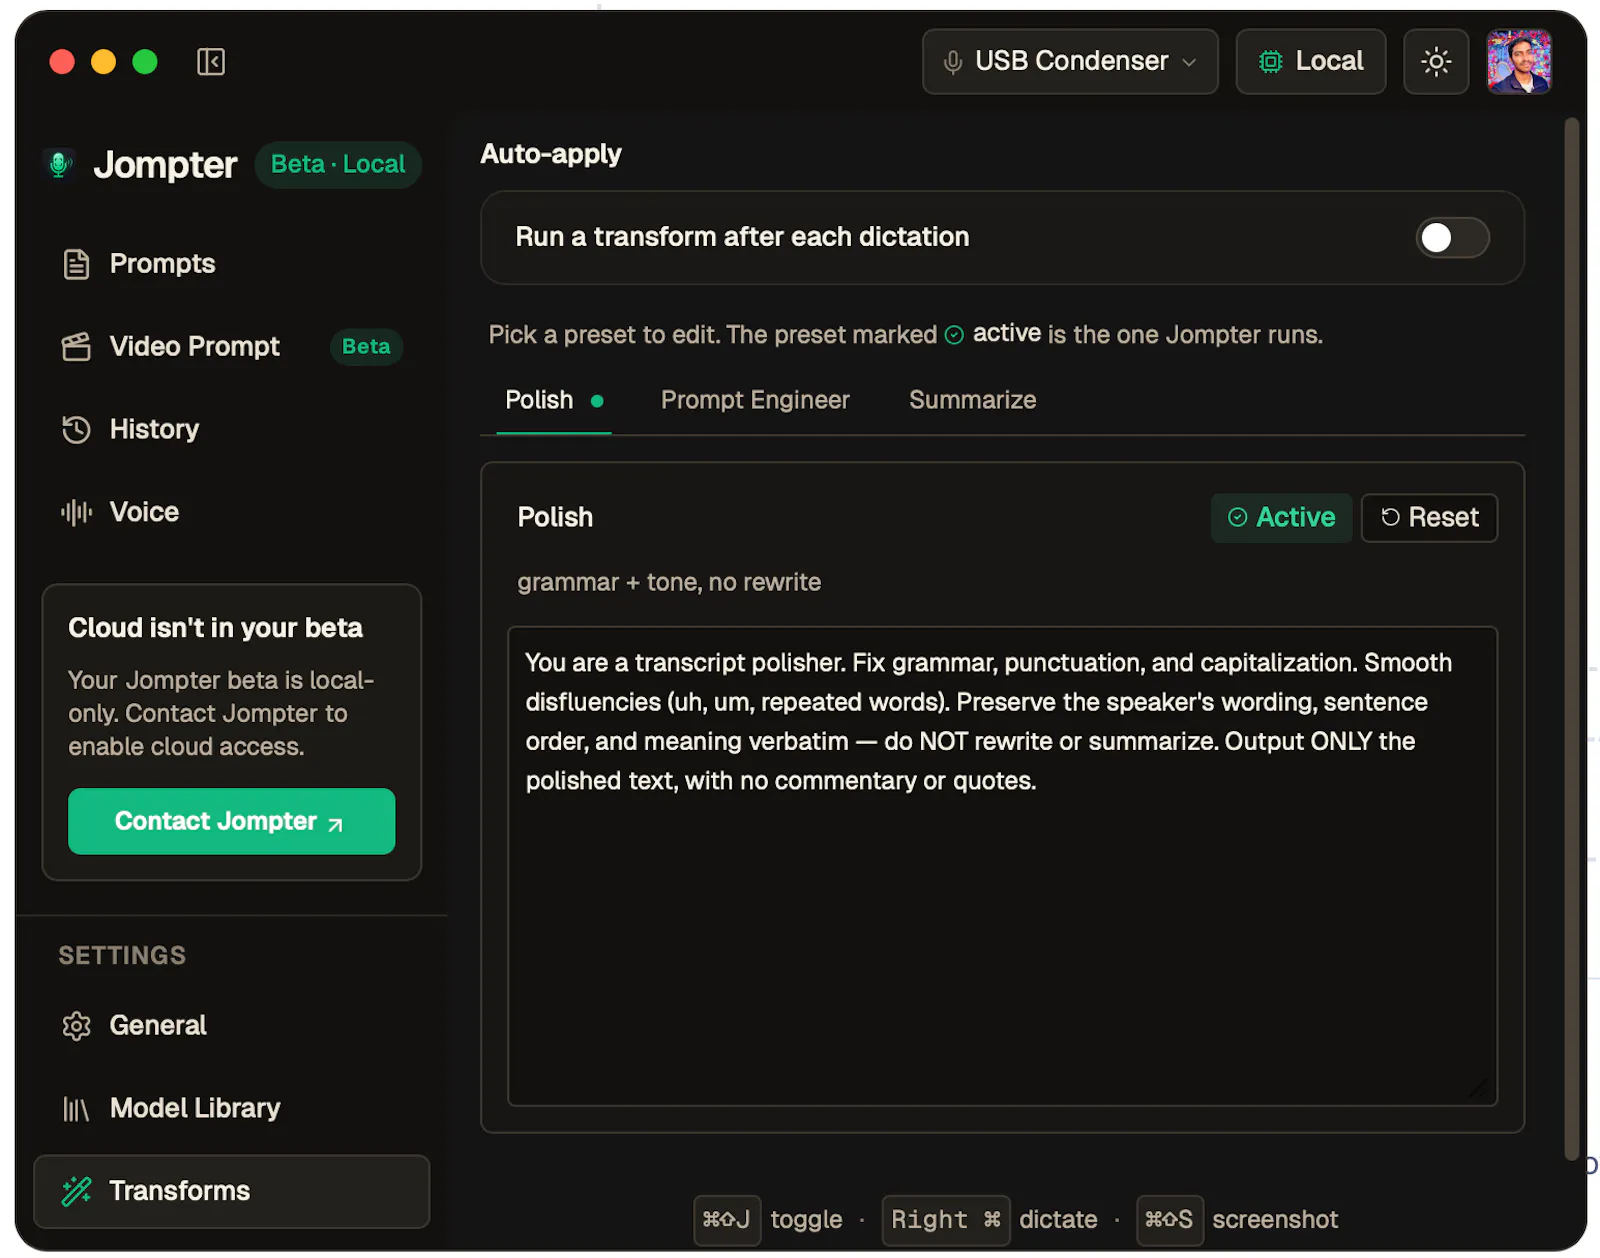Viewport: 1600px width, 1258px height.
Task: Enable Run a transform after each dictation
Action: [x=1452, y=238]
